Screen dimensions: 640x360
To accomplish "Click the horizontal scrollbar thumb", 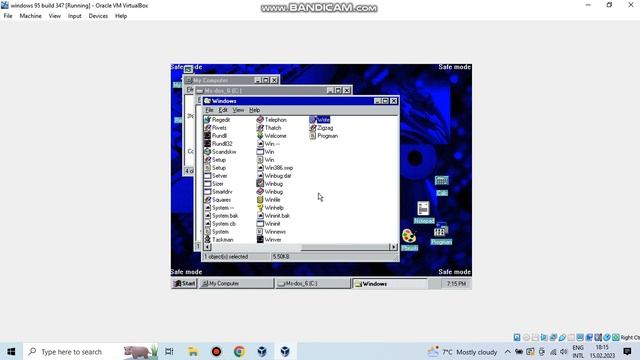I will coord(345,247).
